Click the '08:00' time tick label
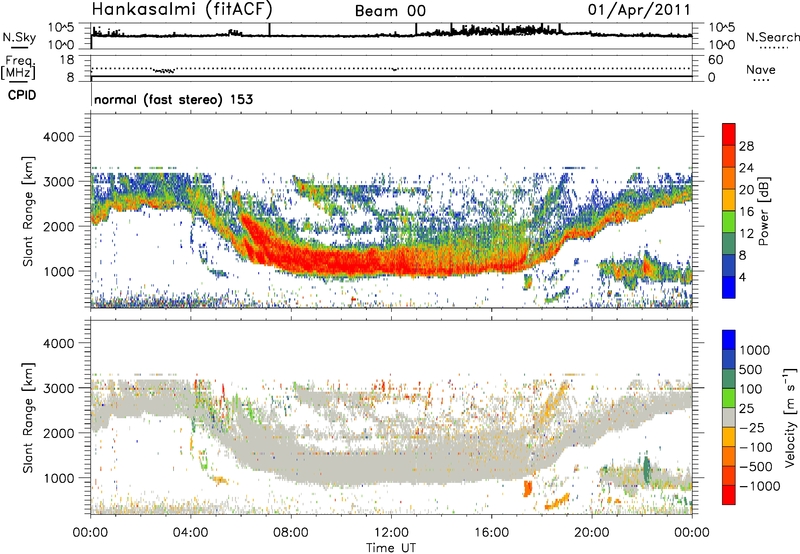Image resolution: width=800 pixels, height=554 pixels. [x=290, y=533]
